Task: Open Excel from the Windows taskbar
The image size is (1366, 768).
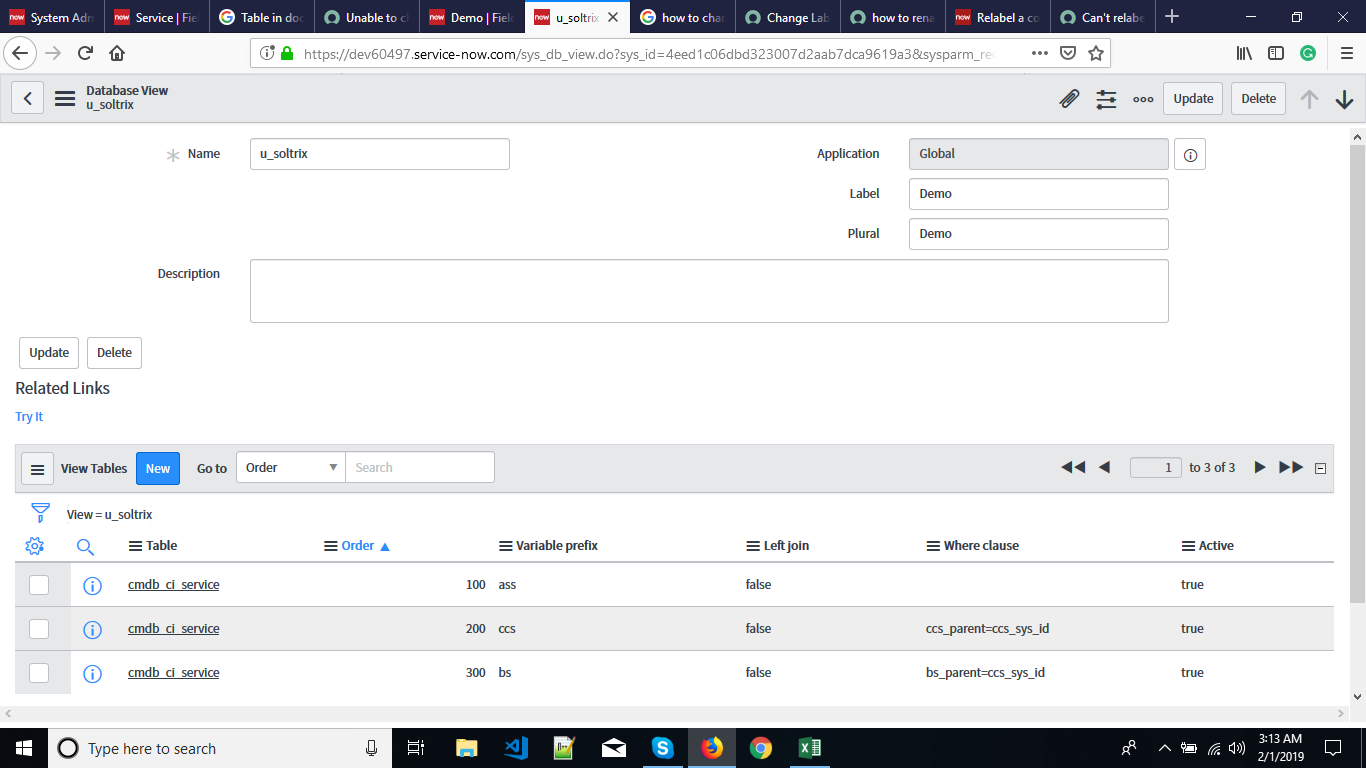Action: point(810,748)
